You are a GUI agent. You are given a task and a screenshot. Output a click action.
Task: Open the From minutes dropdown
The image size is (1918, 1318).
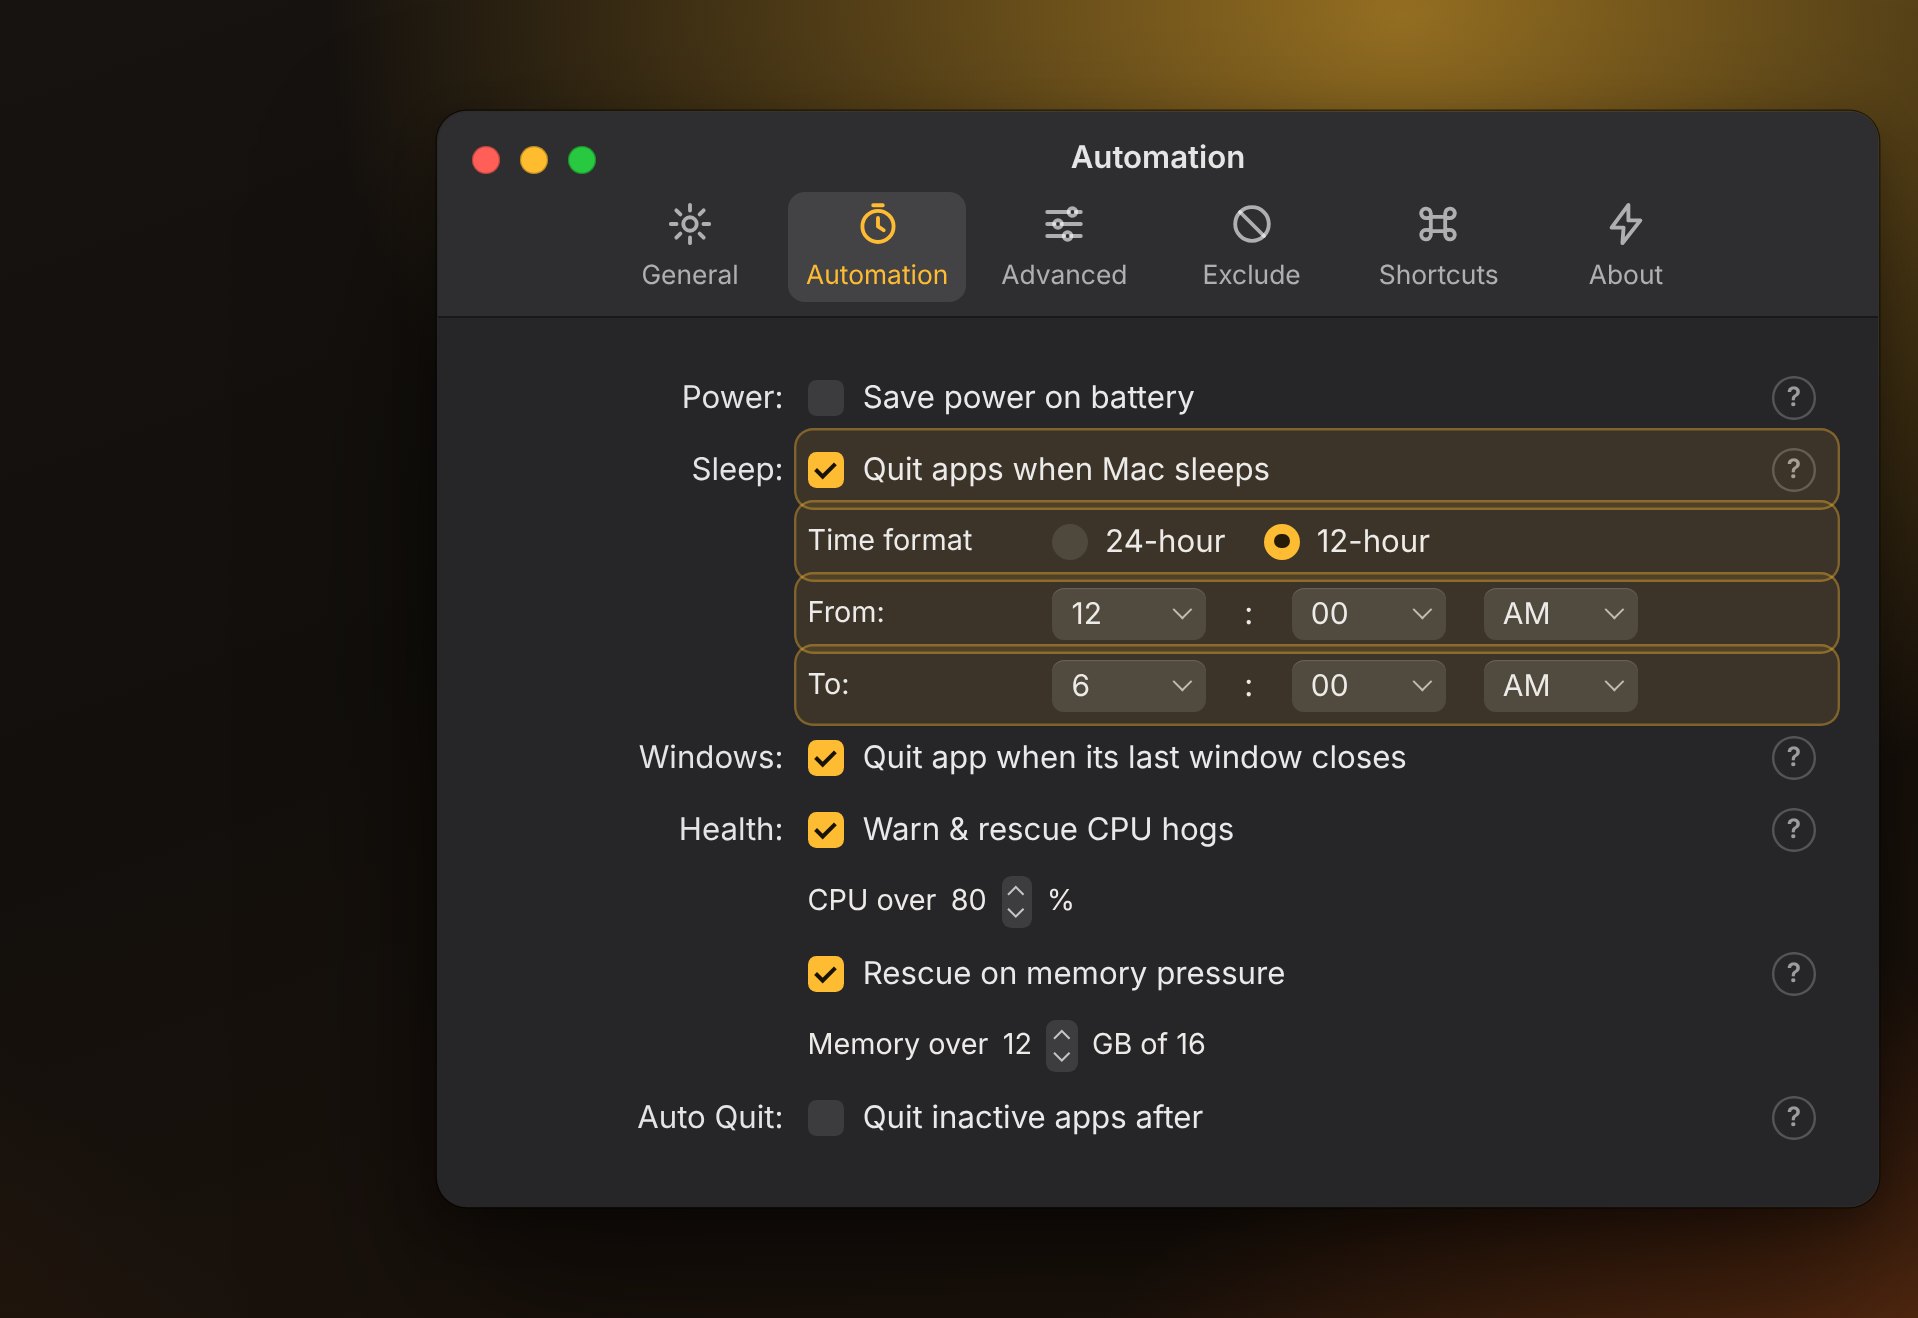1368,613
